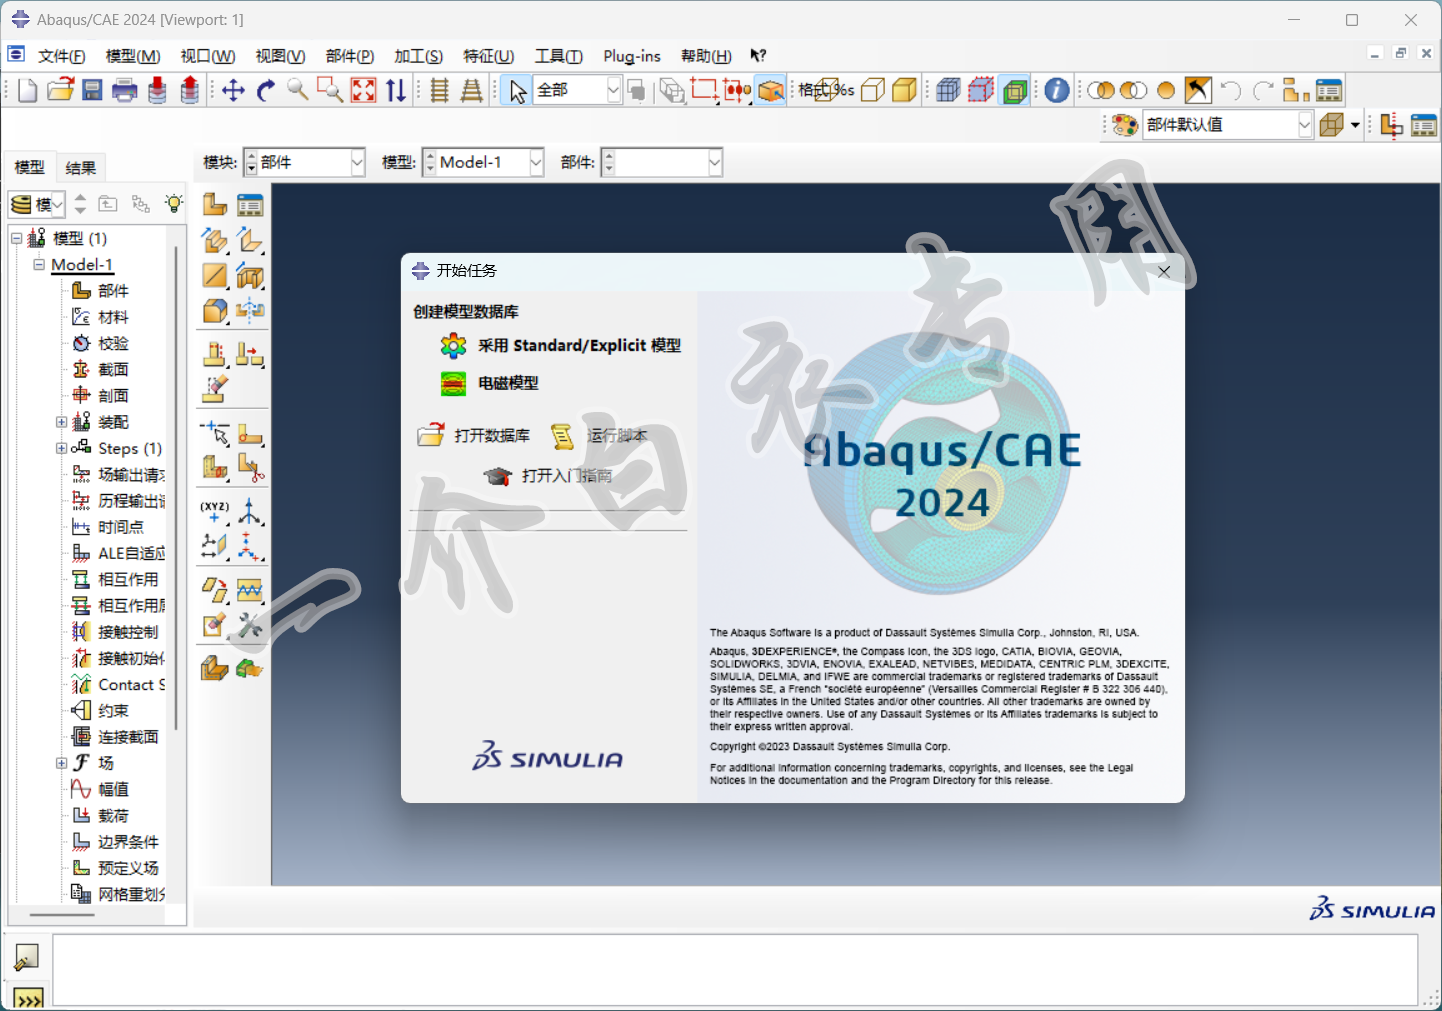Click the color code palette icon
1442x1011 pixels.
pyautogui.click(x=1125, y=125)
